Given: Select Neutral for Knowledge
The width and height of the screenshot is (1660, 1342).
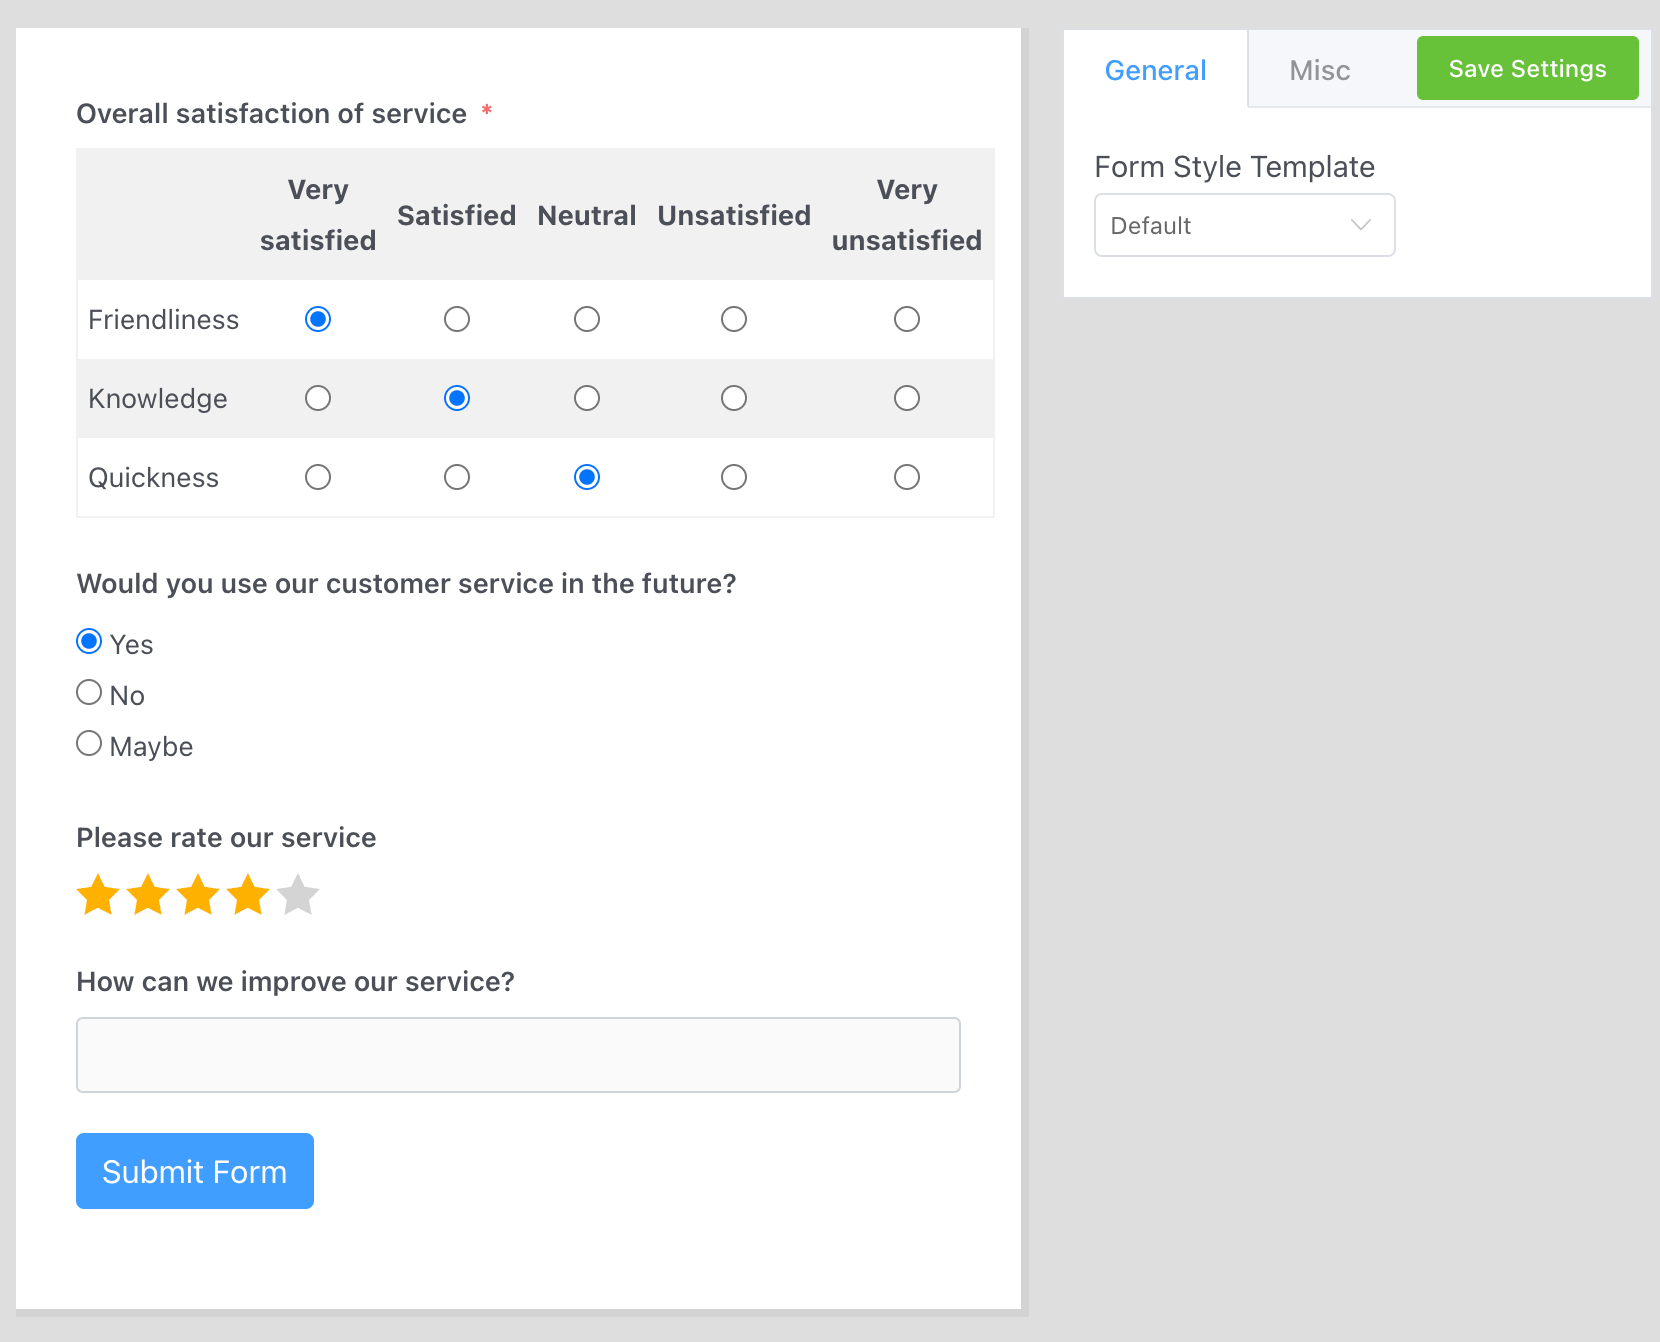Looking at the screenshot, I should pos(586,398).
